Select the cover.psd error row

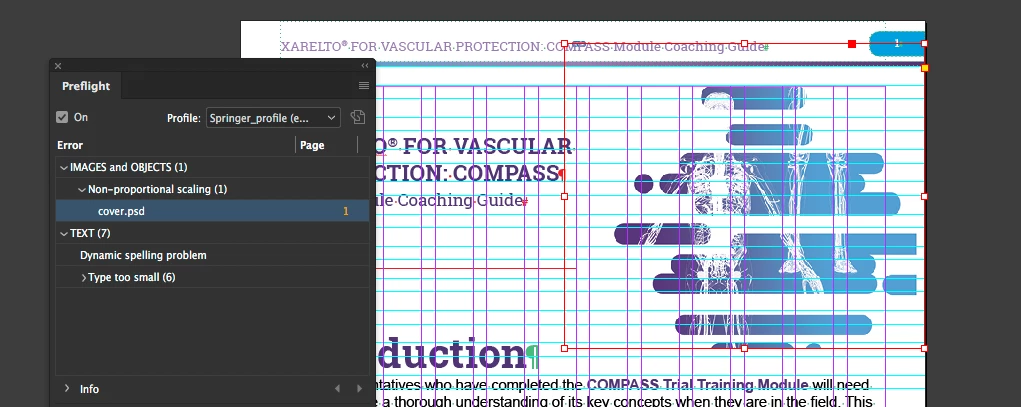(x=212, y=211)
